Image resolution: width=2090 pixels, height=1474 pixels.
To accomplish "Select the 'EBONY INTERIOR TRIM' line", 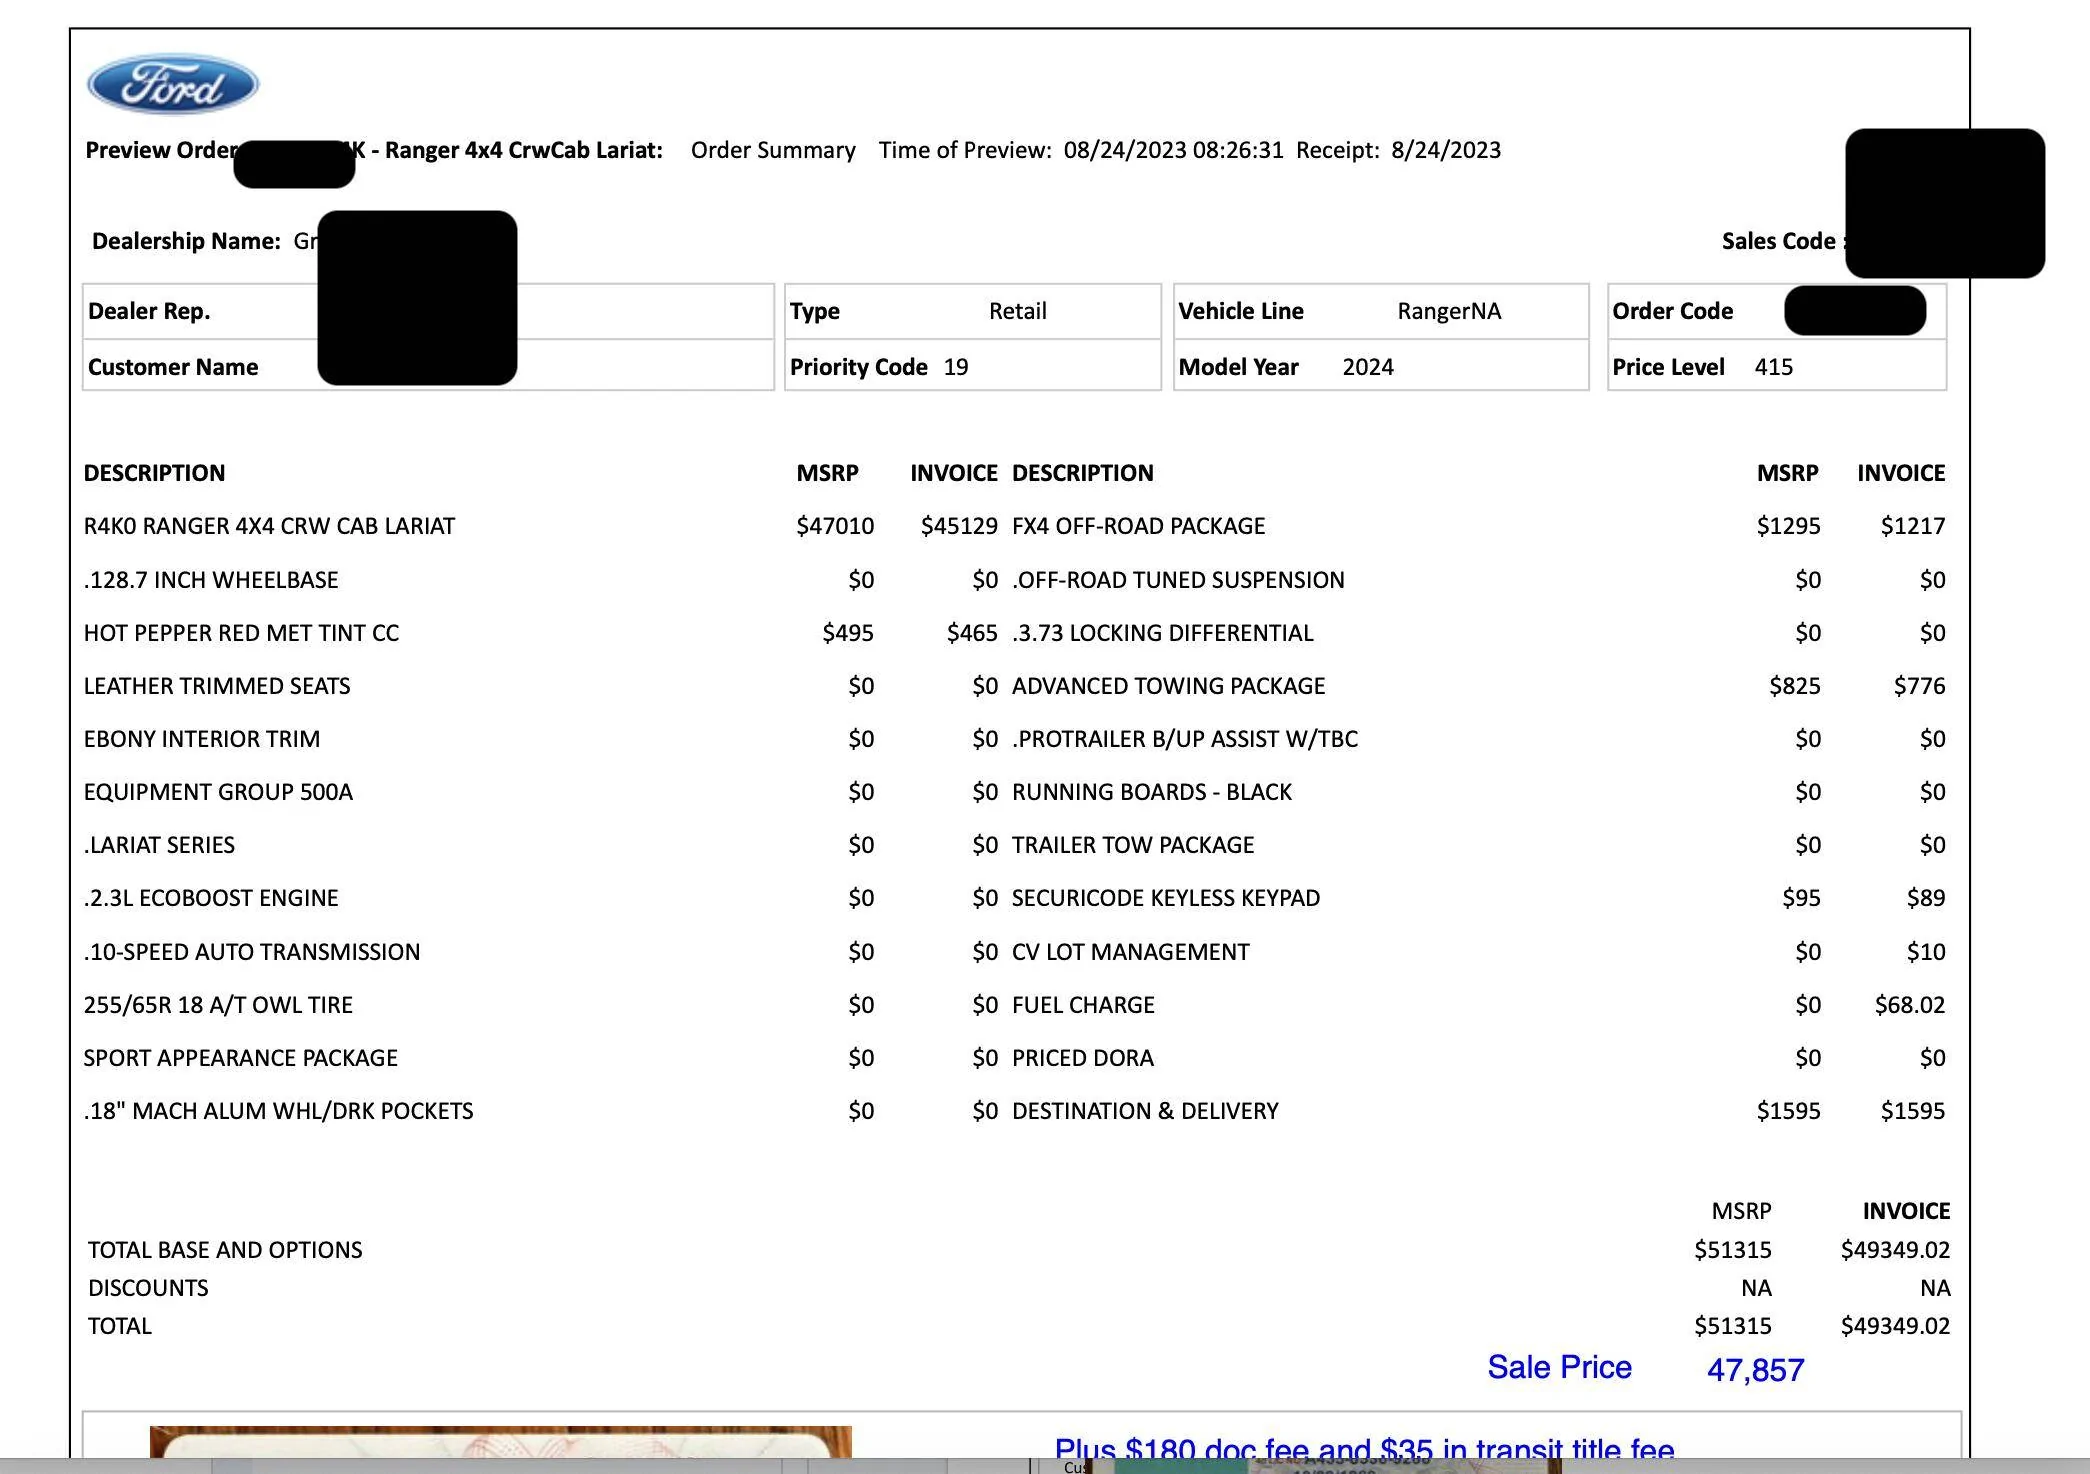I will click(202, 739).
